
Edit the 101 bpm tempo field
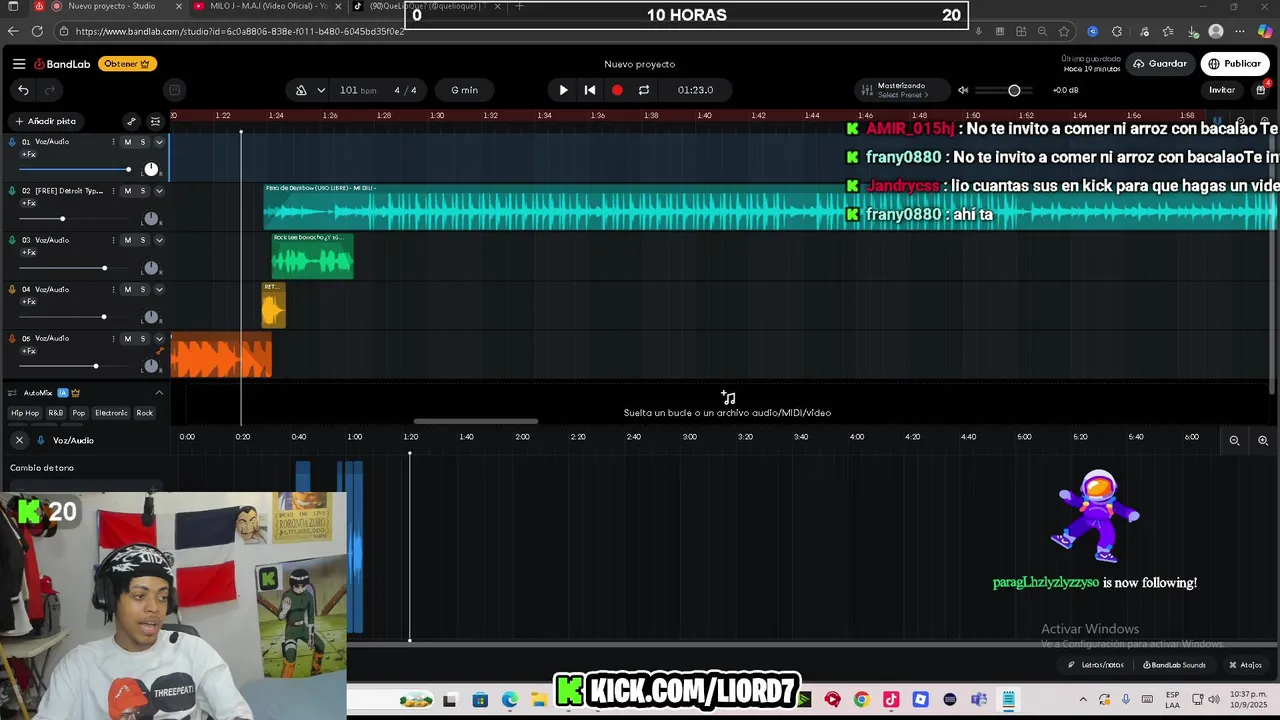(357, 90)
